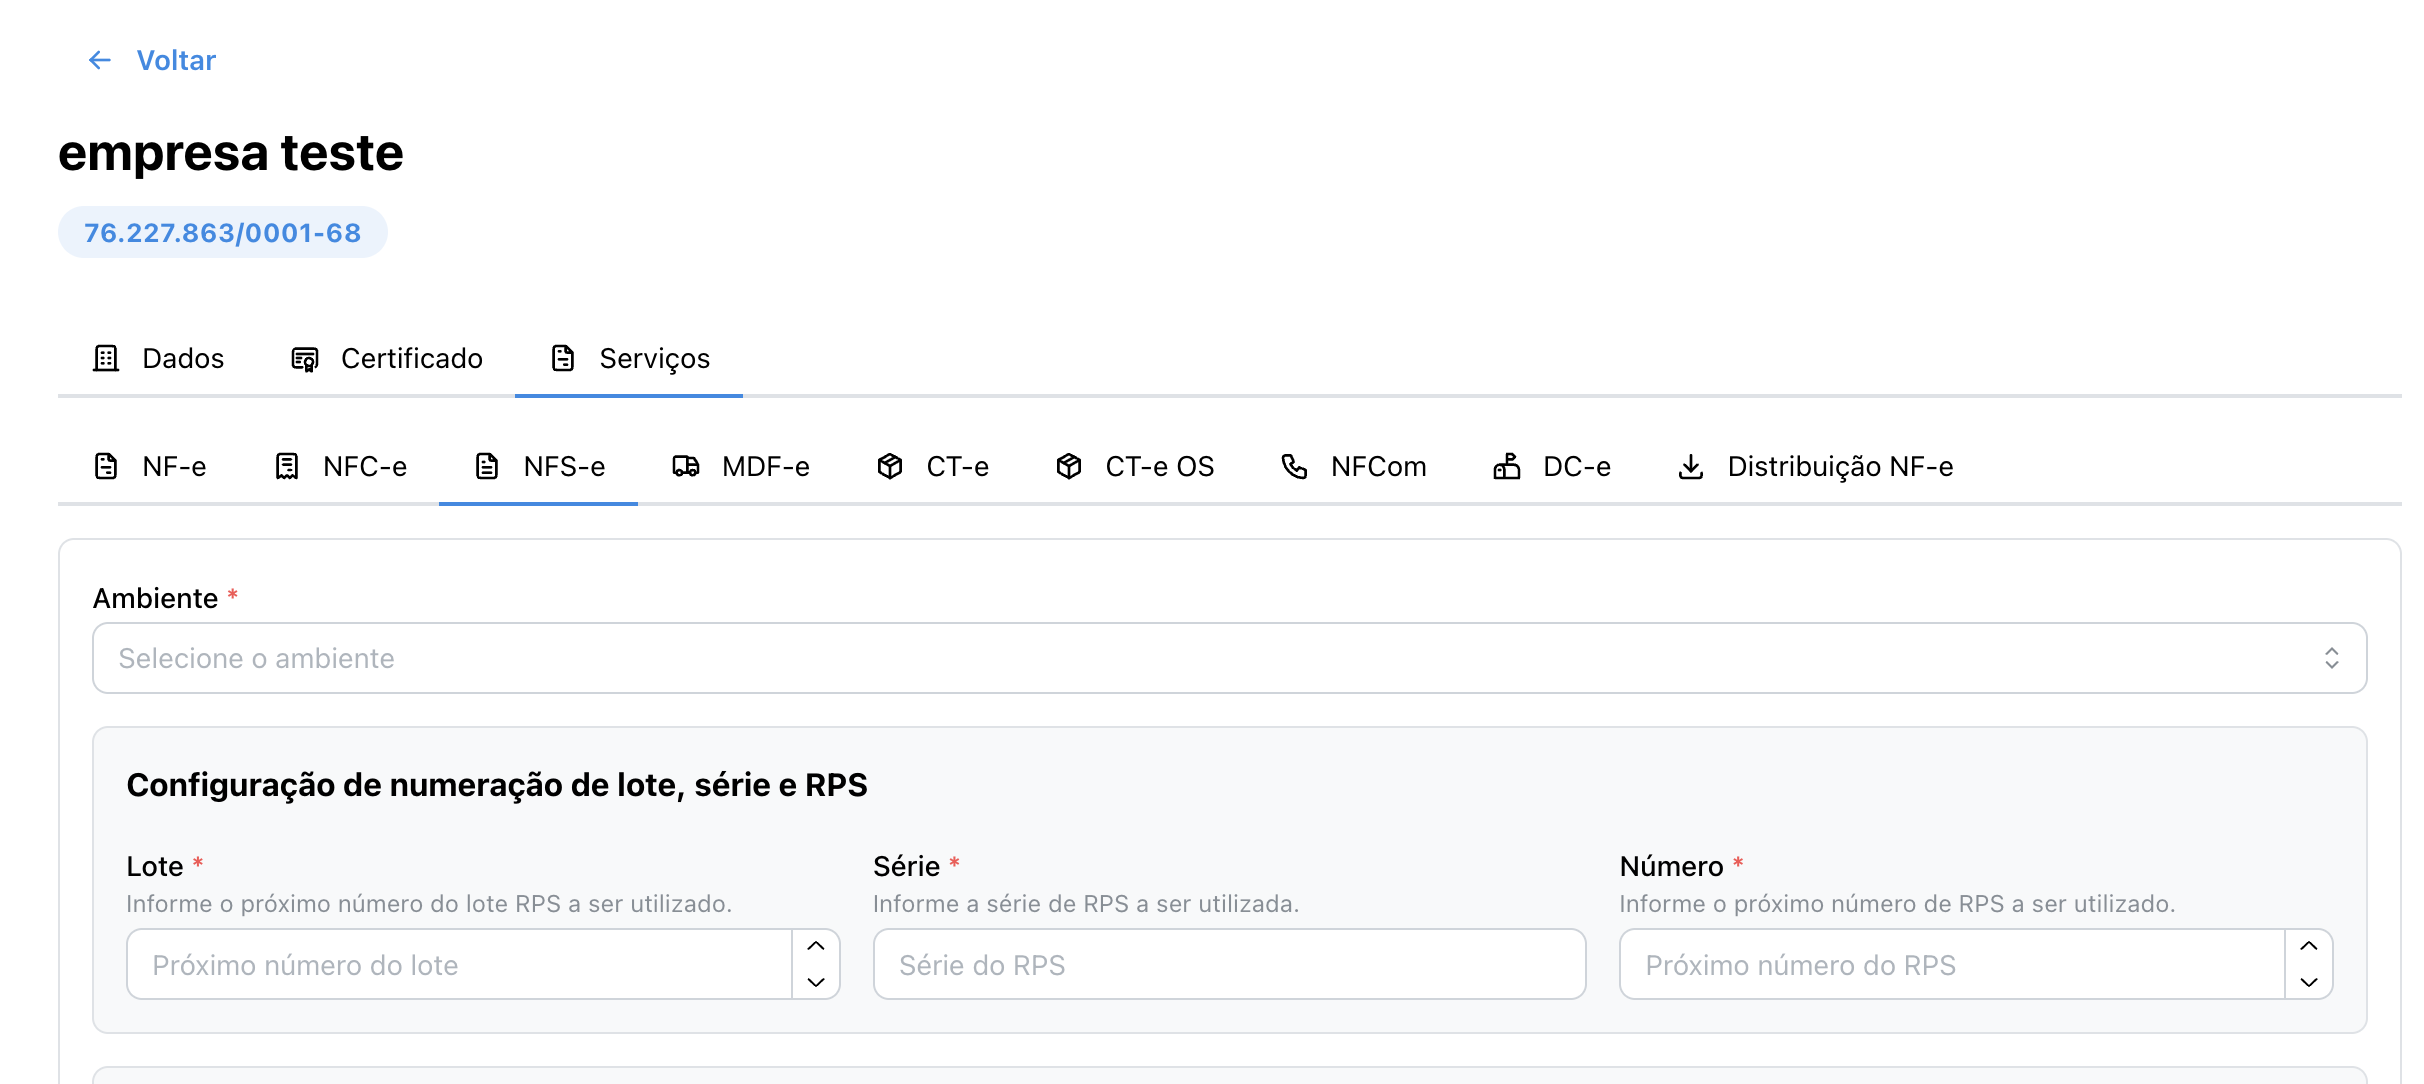The width and height of the screenshot is (2424, 1084).
Task: Go back via Voltar link
Action: [176, 60]
